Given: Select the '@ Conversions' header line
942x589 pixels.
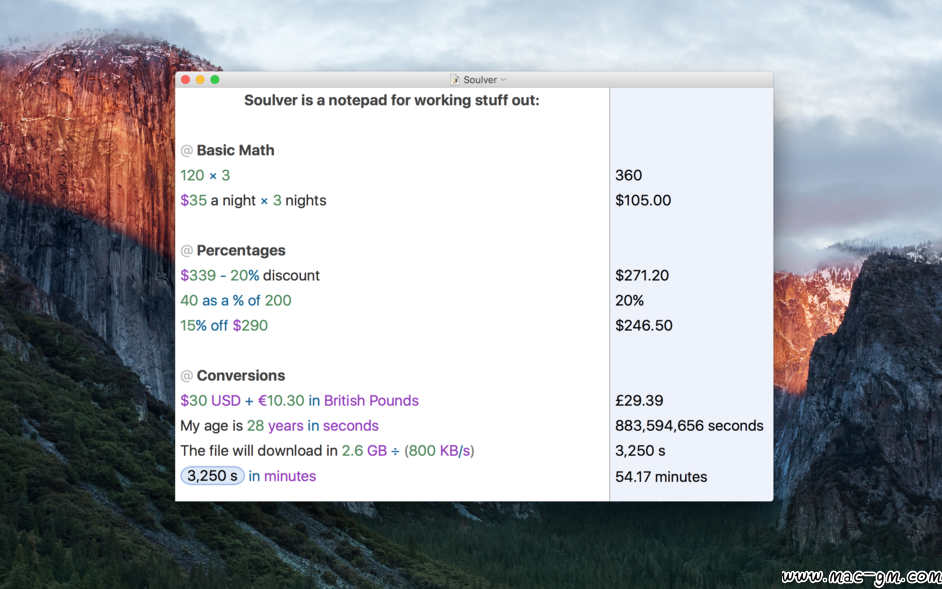Looking at the screenshot, I should (232, 376).
